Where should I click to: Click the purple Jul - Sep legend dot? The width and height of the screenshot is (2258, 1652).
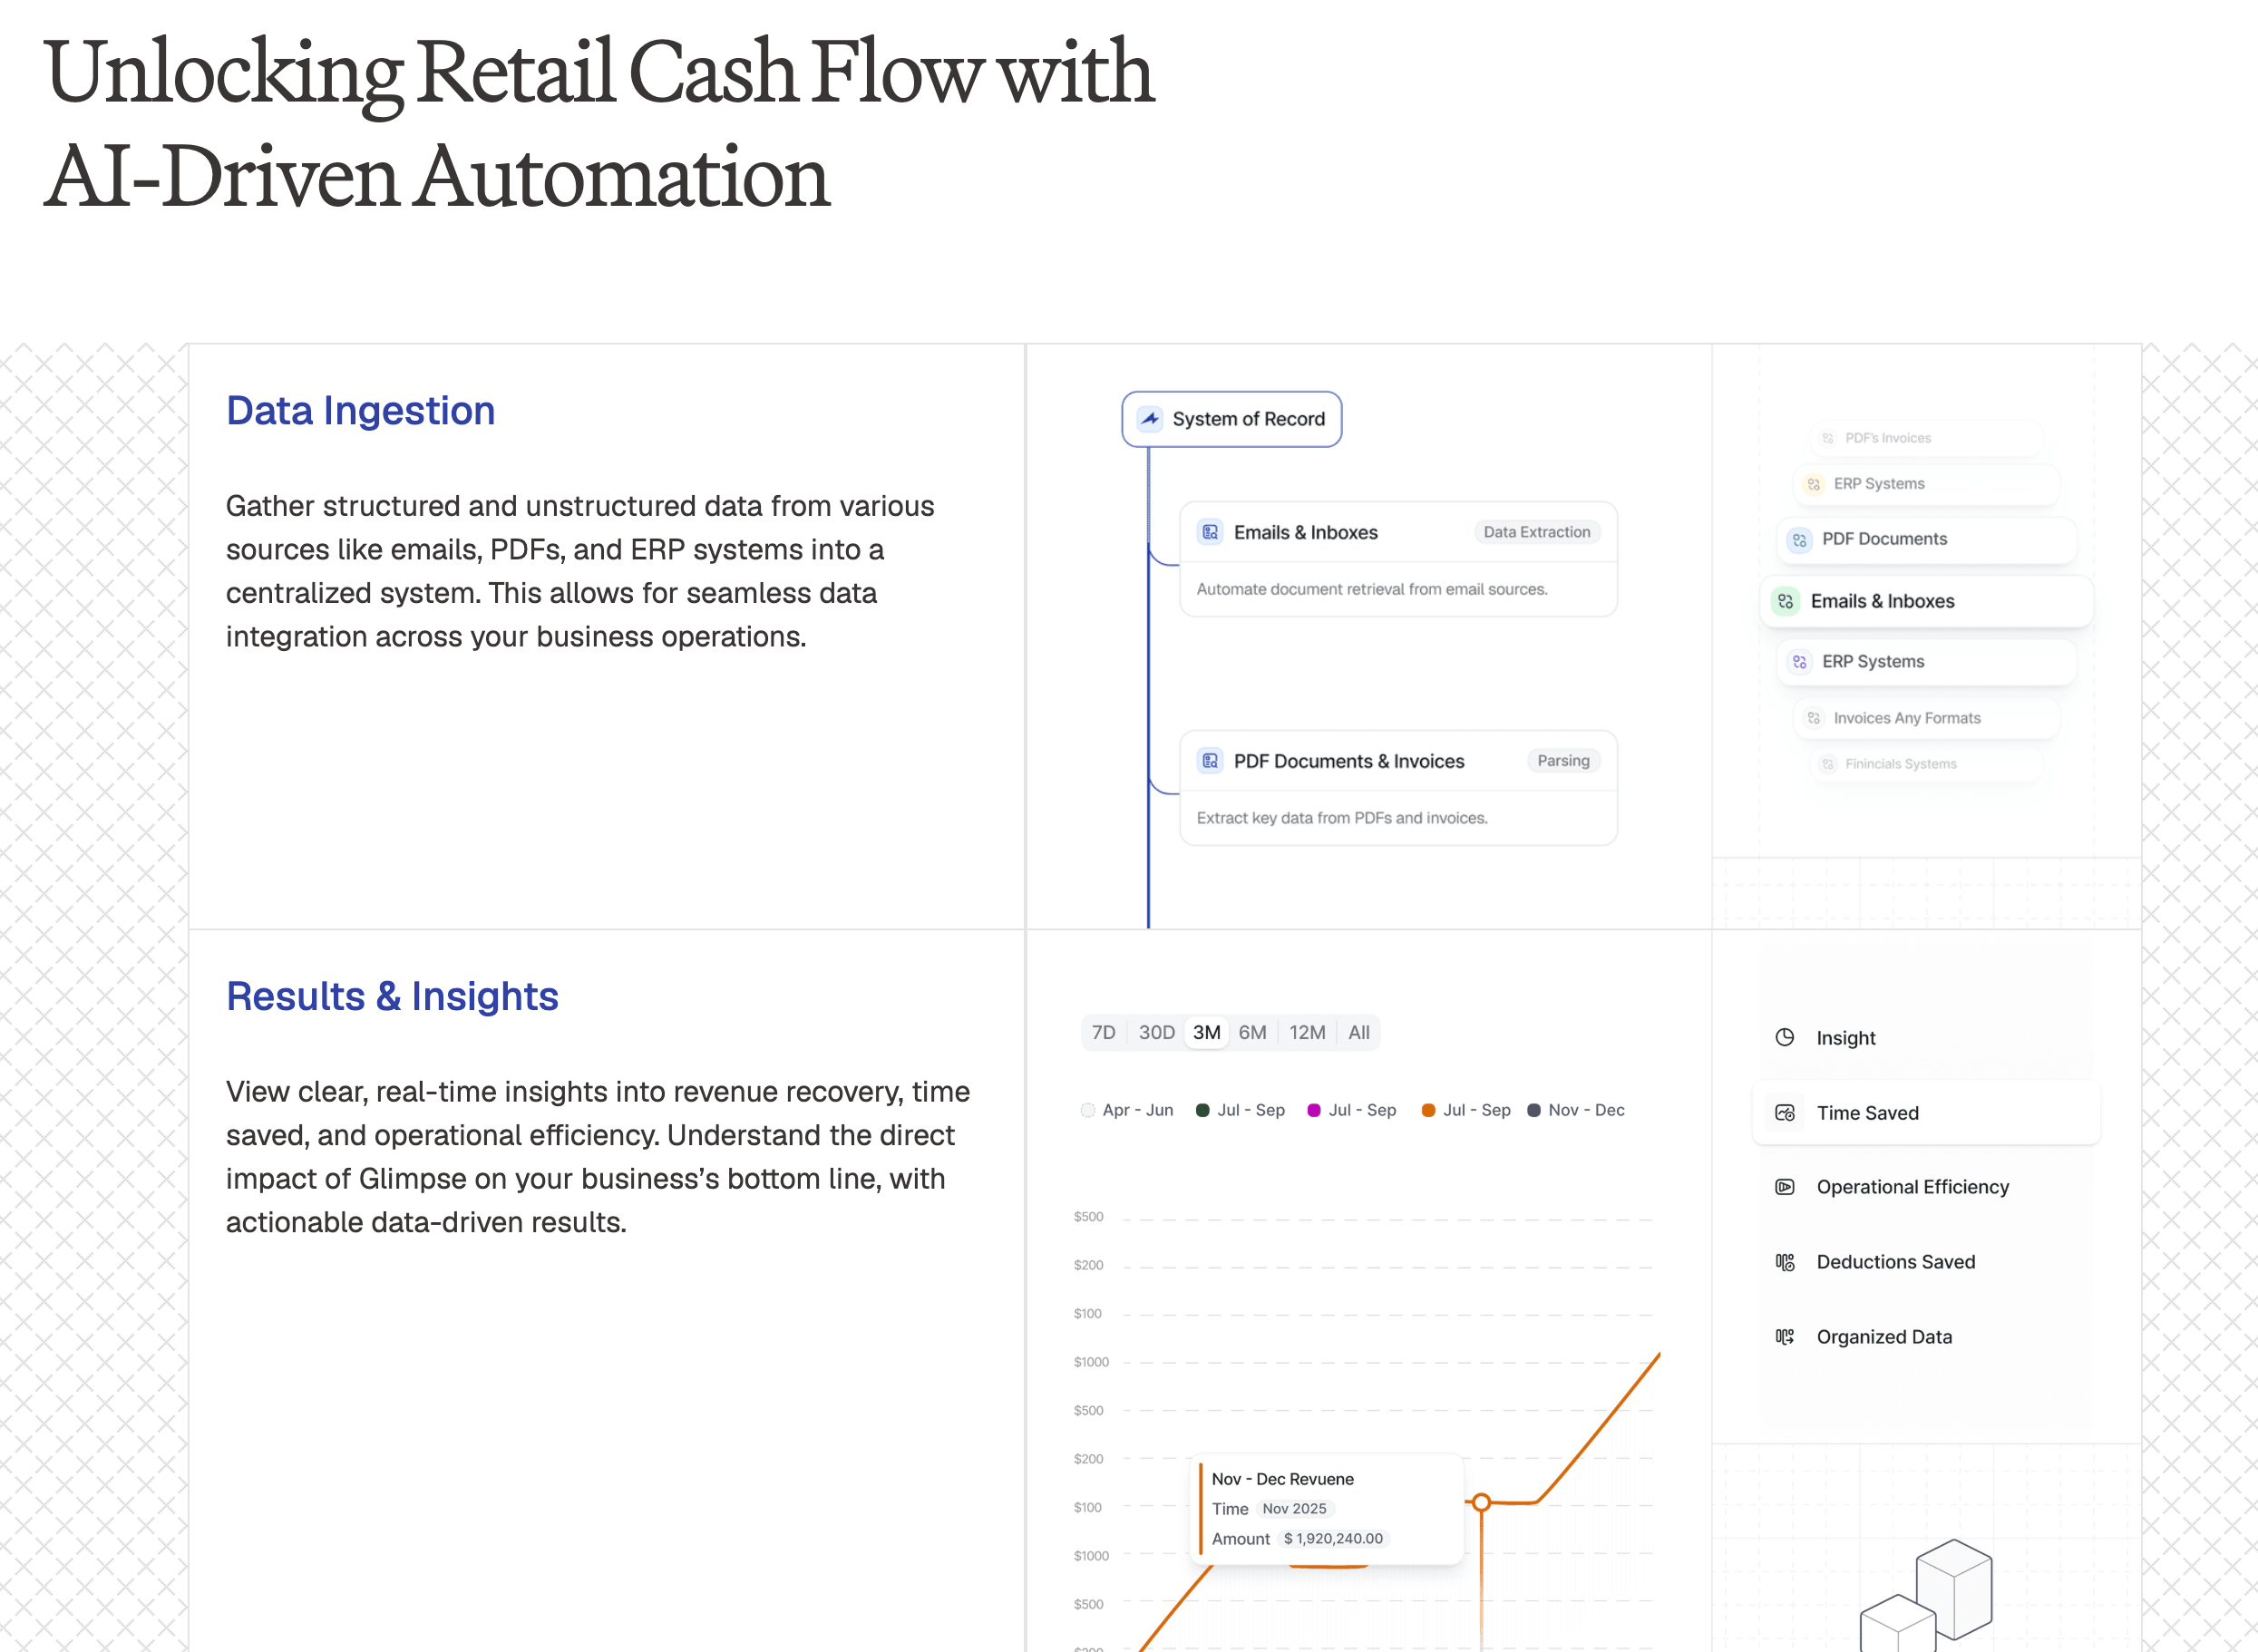[x=1314, y=1110]
